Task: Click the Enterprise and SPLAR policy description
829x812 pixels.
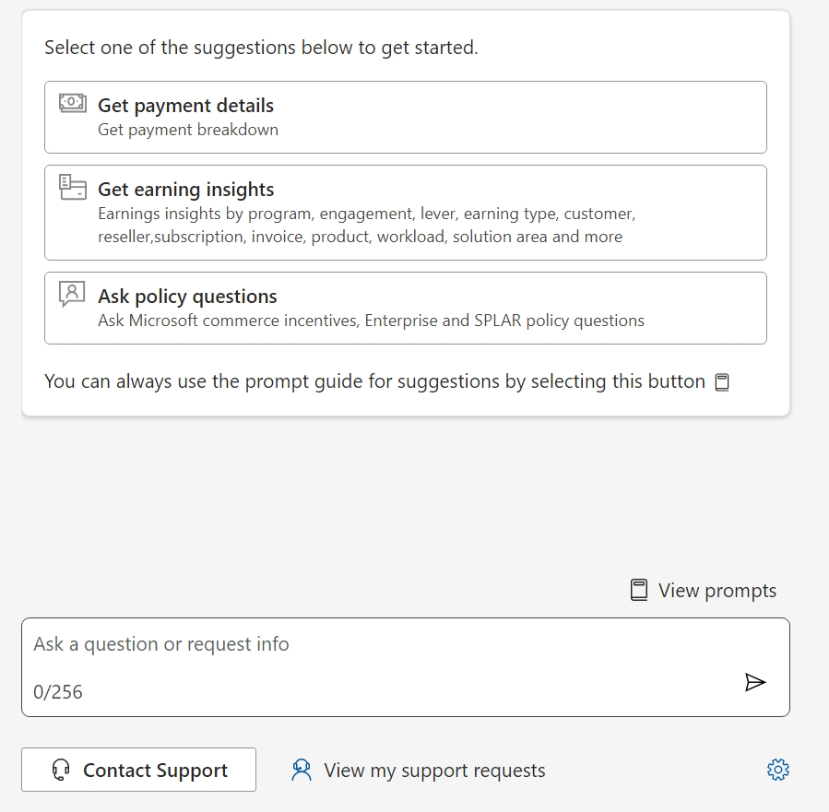Action: [x=370, y=321]
